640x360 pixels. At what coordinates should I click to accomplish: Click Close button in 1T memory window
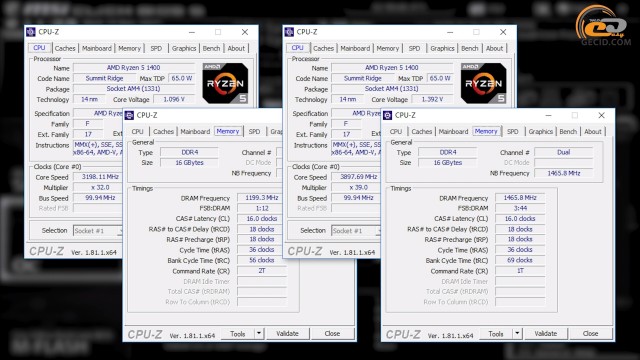pos(591,333)
